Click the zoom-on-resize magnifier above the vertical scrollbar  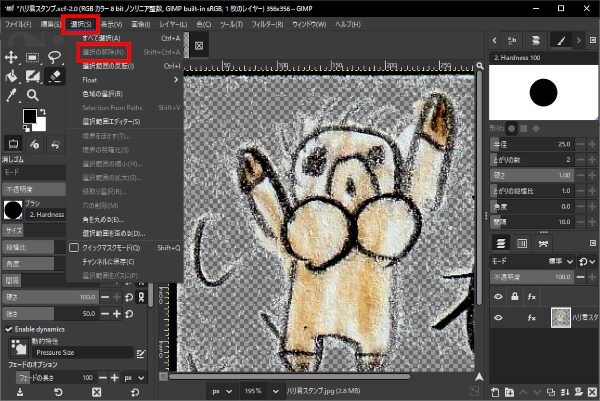(x=479, y=67)
